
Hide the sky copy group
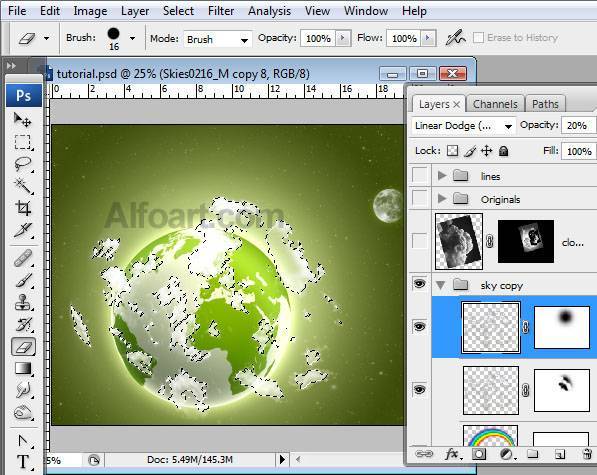coord(419,284)
